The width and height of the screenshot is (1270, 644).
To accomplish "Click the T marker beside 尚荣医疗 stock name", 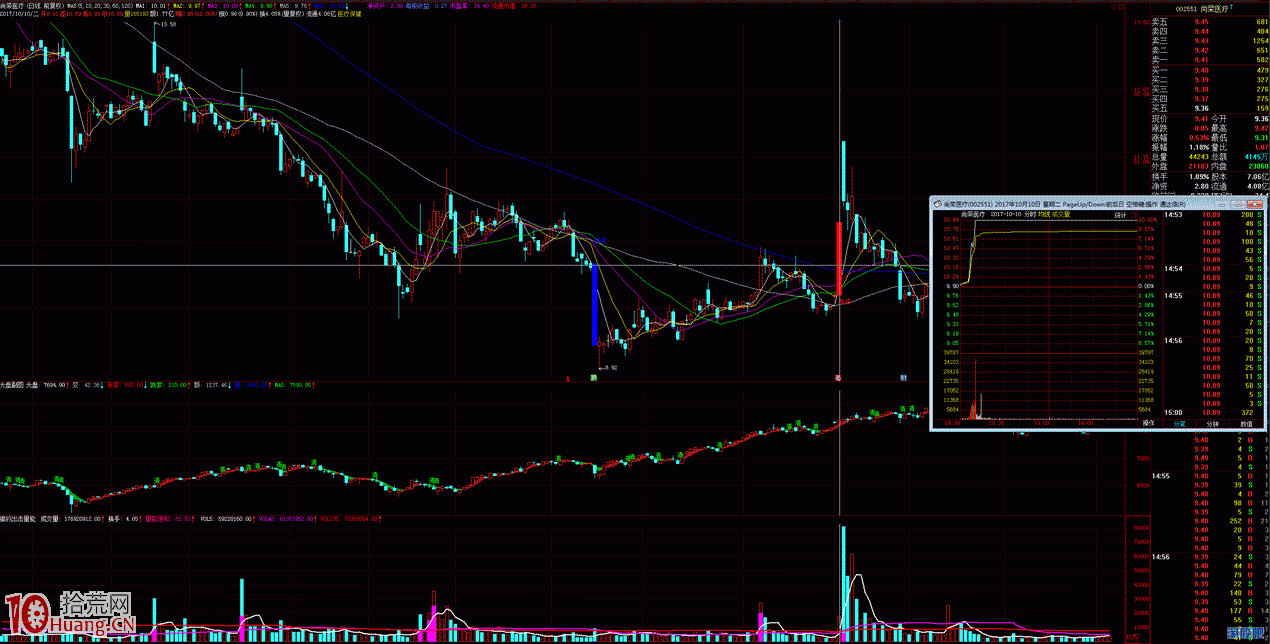I will point(1232,6).
